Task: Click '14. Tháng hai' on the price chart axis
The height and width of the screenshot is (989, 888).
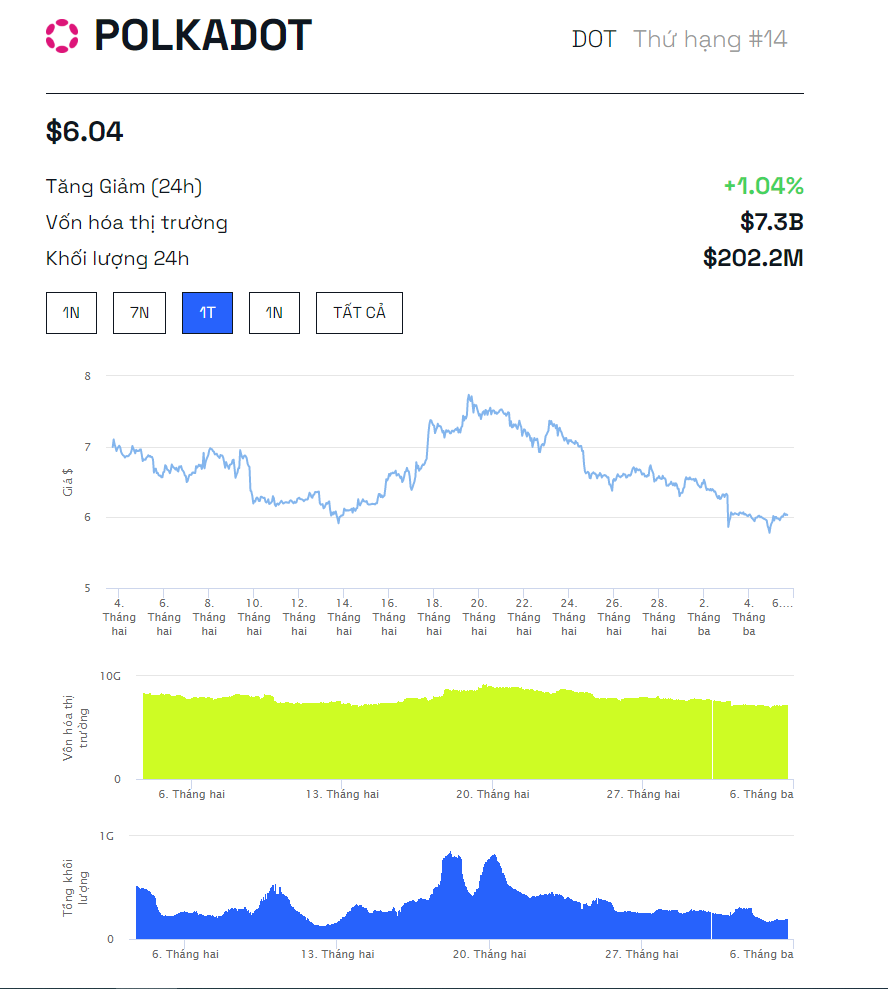Action: pyautogui.click(x=344, y=617)
